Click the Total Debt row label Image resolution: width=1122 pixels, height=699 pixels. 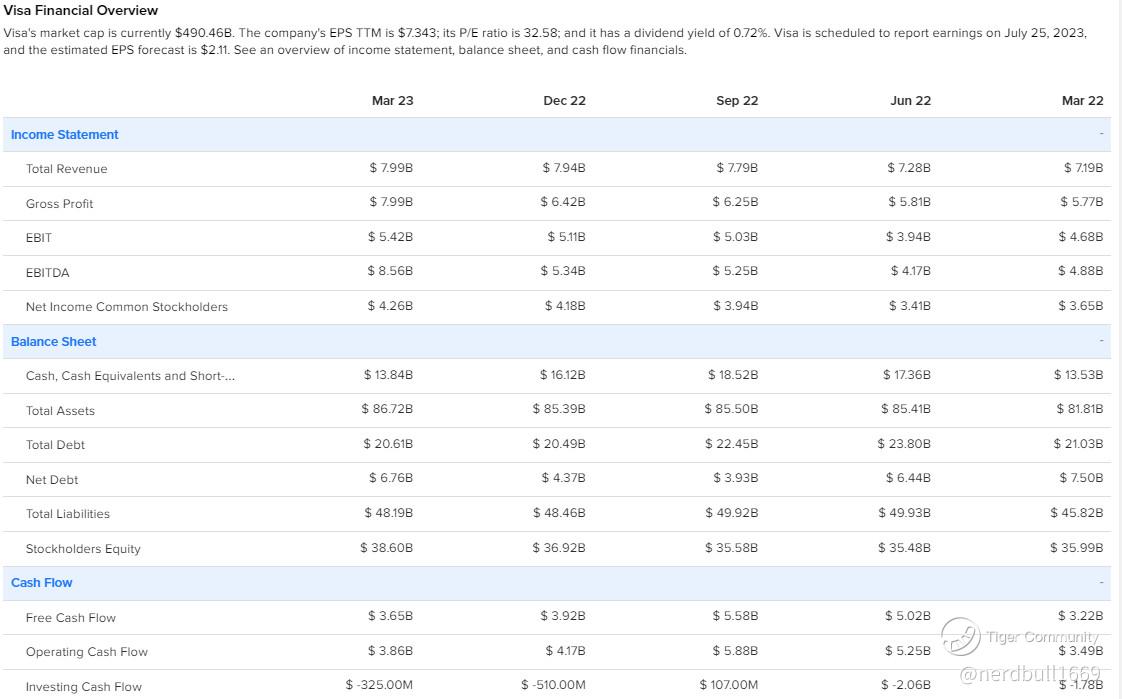pyautogui.click(x=55, y=445)
